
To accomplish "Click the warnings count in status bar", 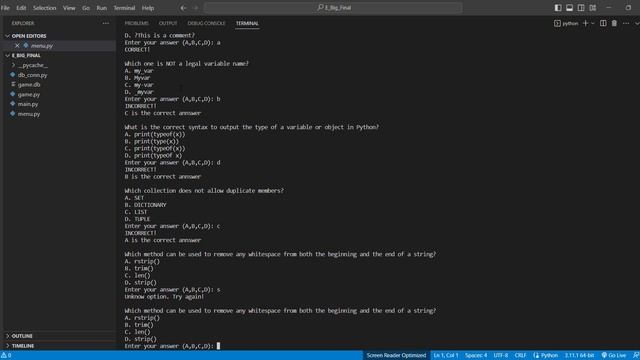I will [x=6, y=356].
